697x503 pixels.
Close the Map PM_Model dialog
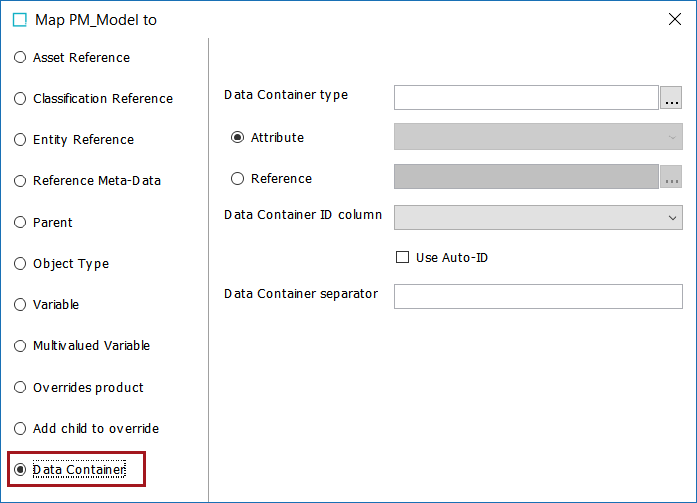pyautogui.click(x=674, y=19)
